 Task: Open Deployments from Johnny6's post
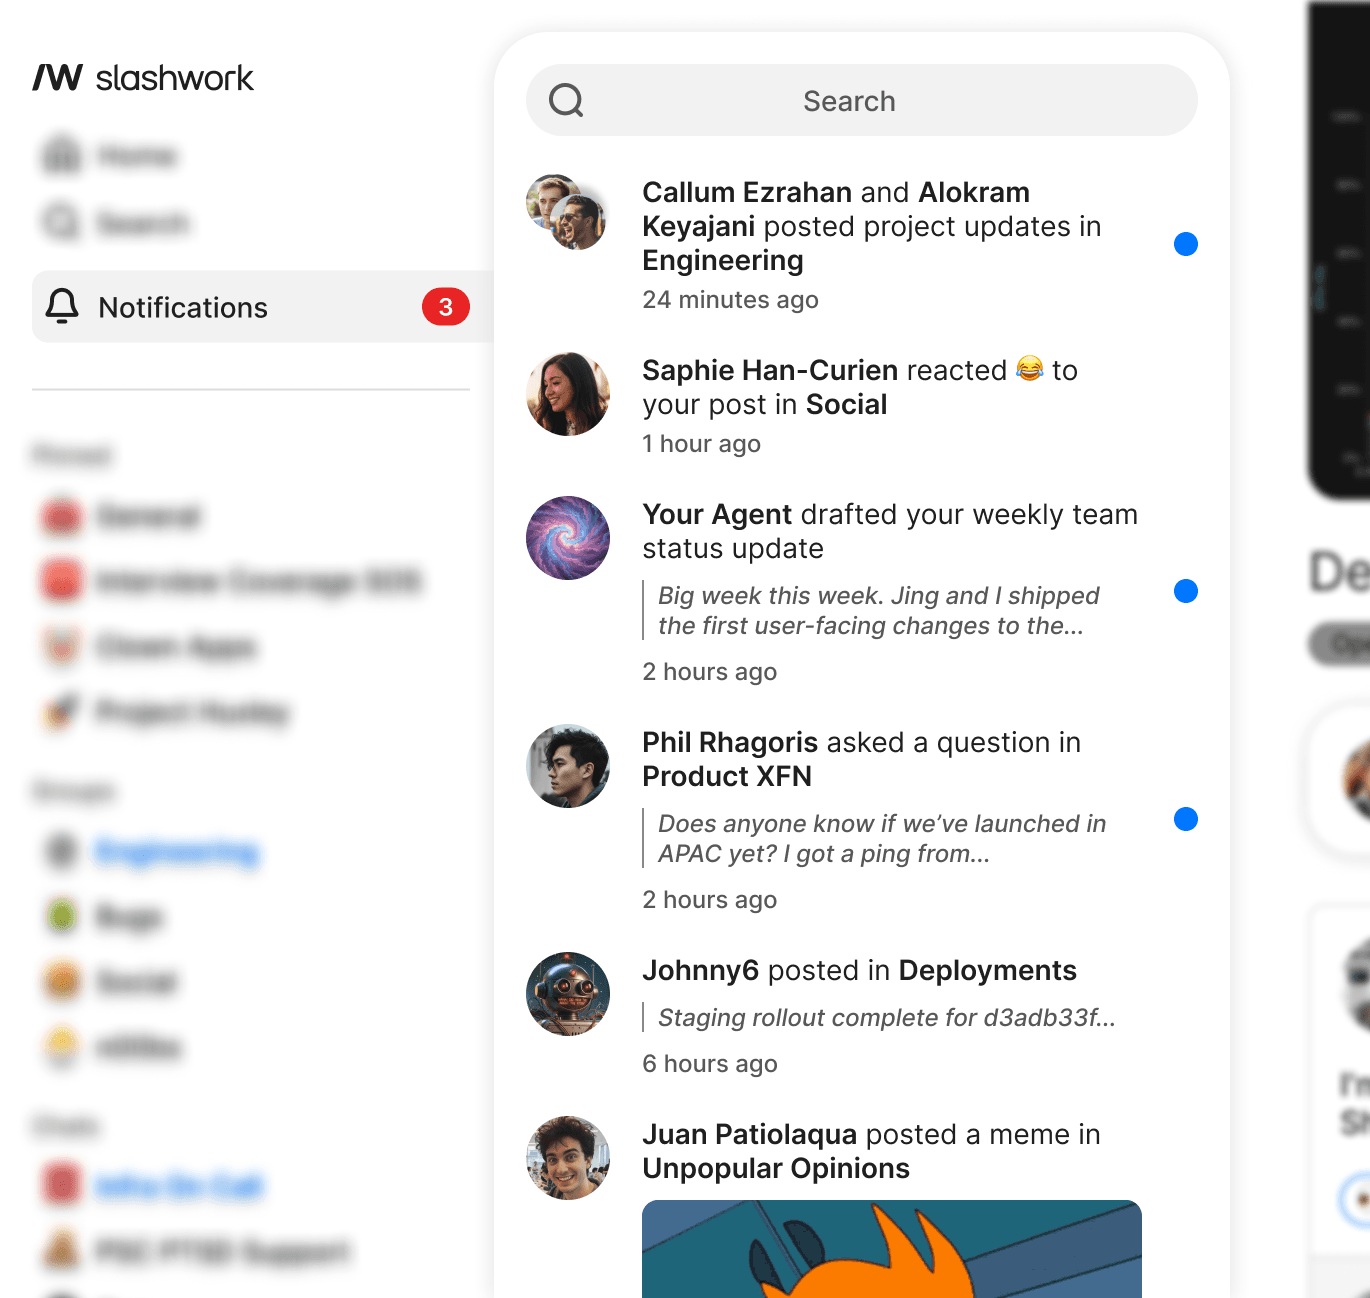coord(987,970)
